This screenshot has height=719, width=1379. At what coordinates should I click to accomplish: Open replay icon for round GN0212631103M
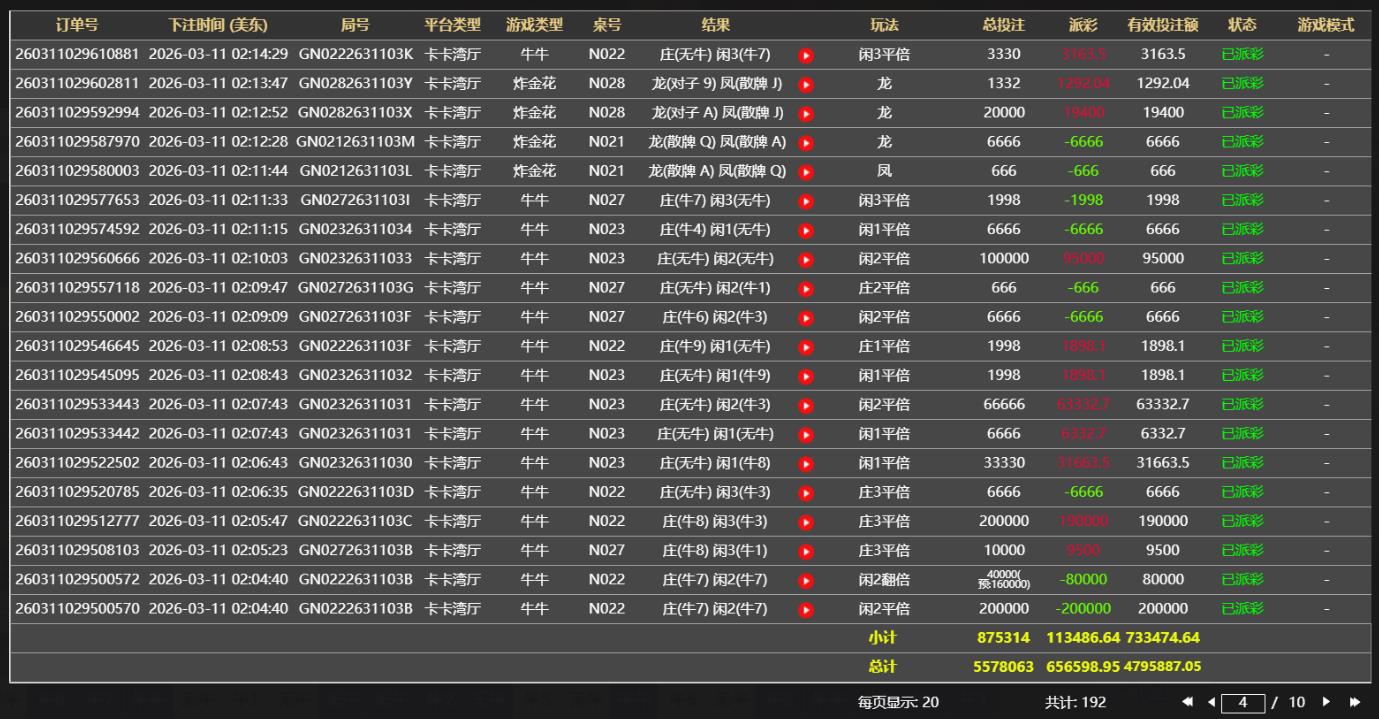[806, 142]
